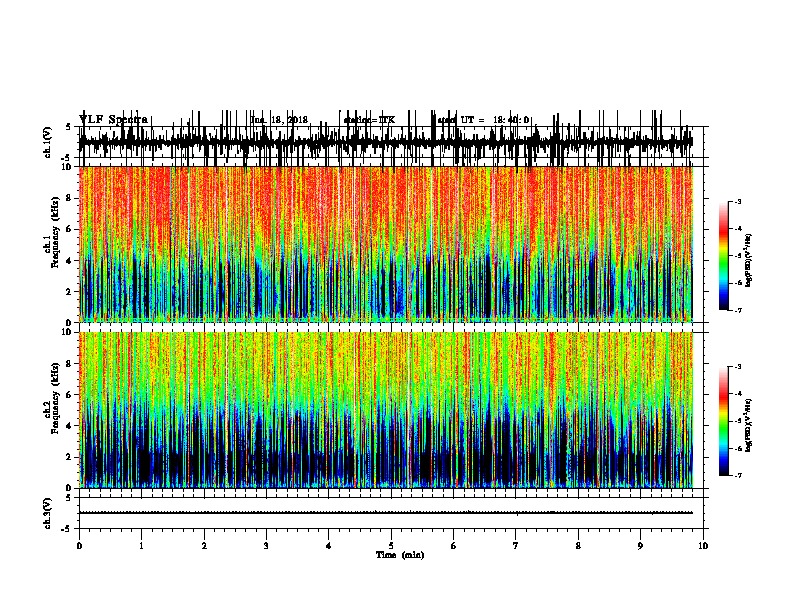Click inside the ch.2 spectrogram panel
This screenshot has width=792, height=612.
pos(385,410)
